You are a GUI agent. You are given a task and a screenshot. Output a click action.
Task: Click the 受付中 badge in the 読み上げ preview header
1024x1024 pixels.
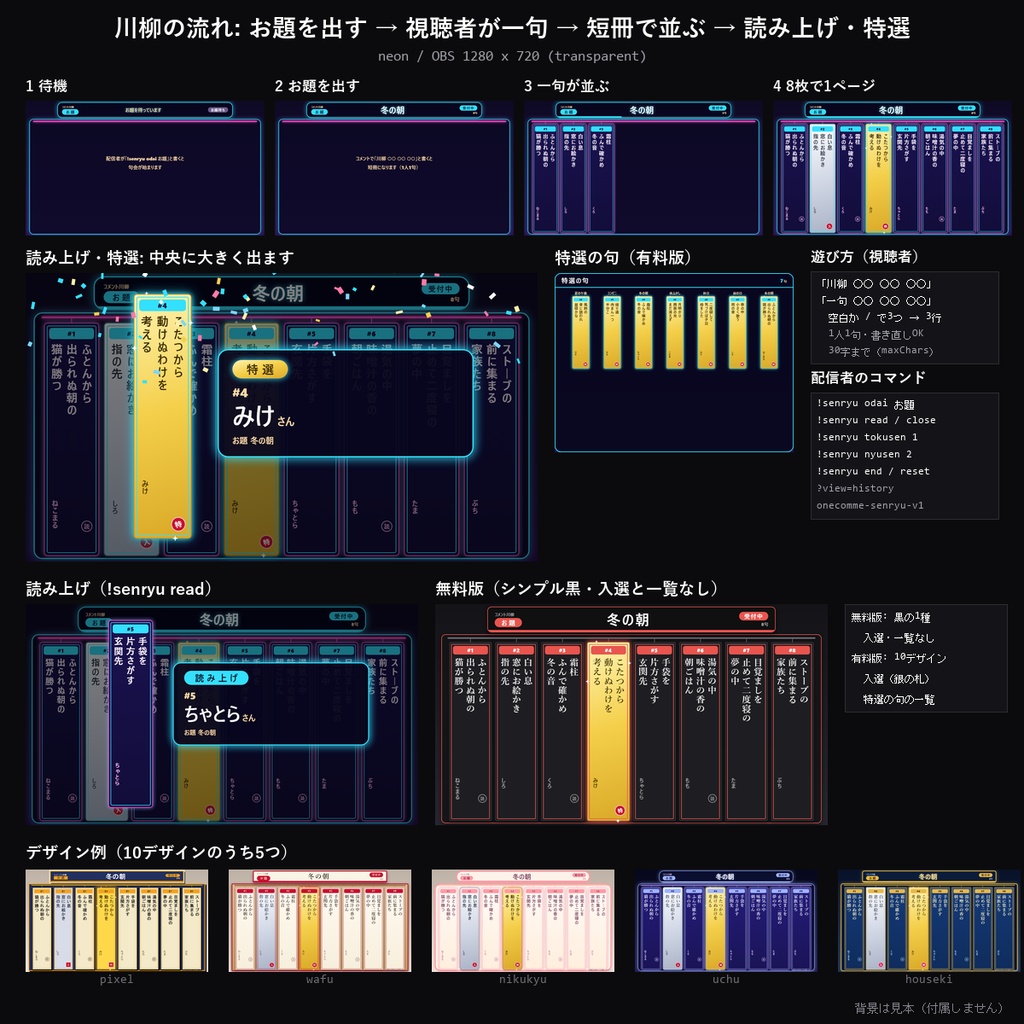point(344,616)
